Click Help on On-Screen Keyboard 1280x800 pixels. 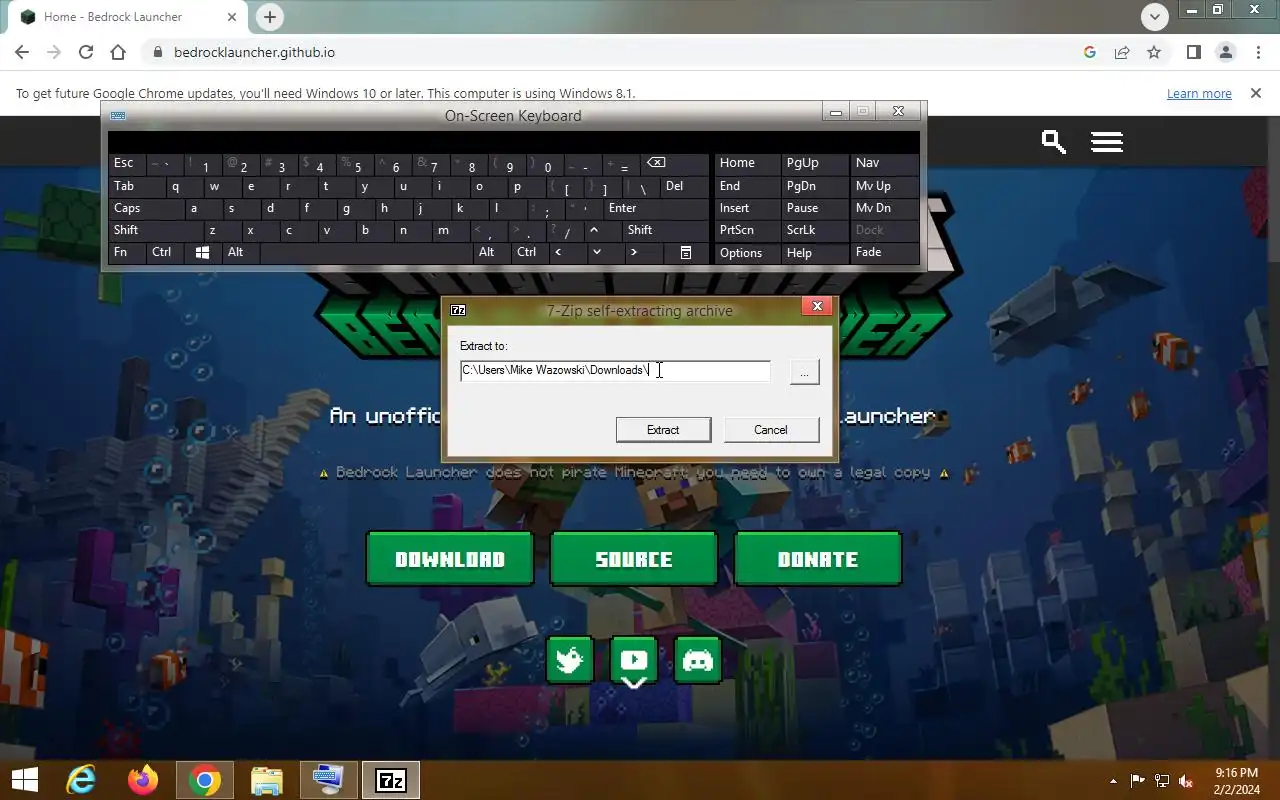pos(814,253)
